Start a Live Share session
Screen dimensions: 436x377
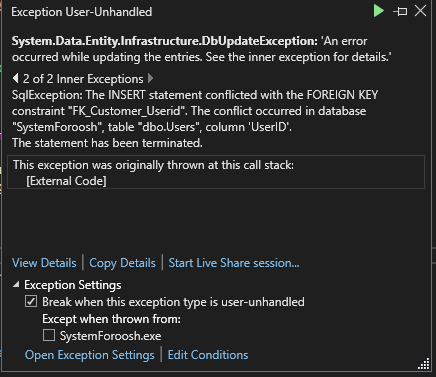click(x=234, y=263)
